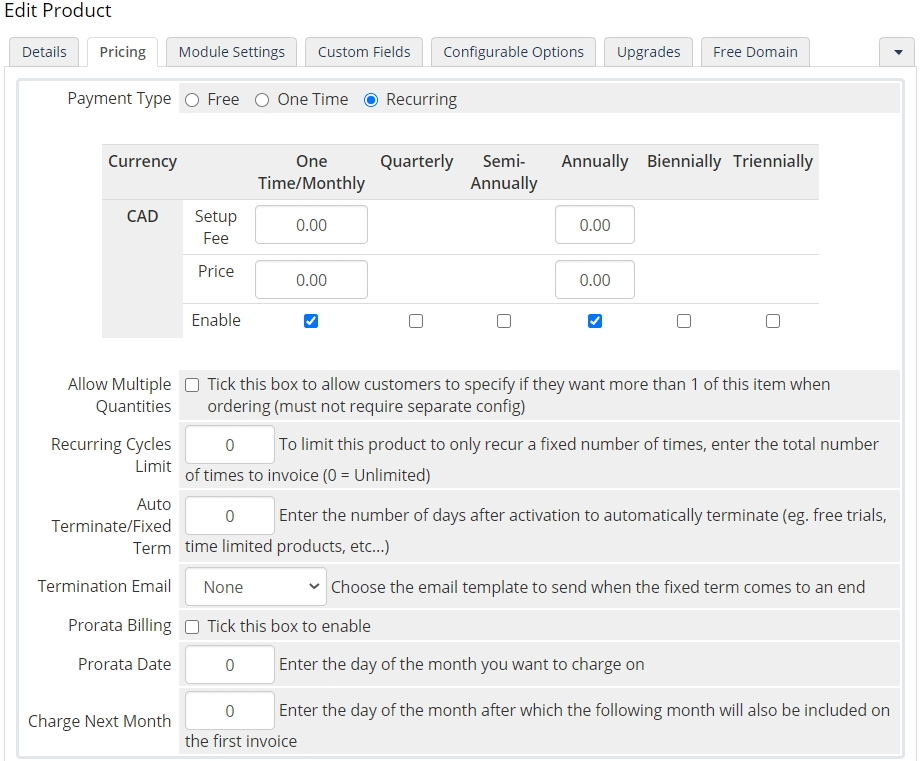Screen dimensions: 922x761
Task: Select the Free payment type
Action: pyautogui.click(x=192, y=100)
